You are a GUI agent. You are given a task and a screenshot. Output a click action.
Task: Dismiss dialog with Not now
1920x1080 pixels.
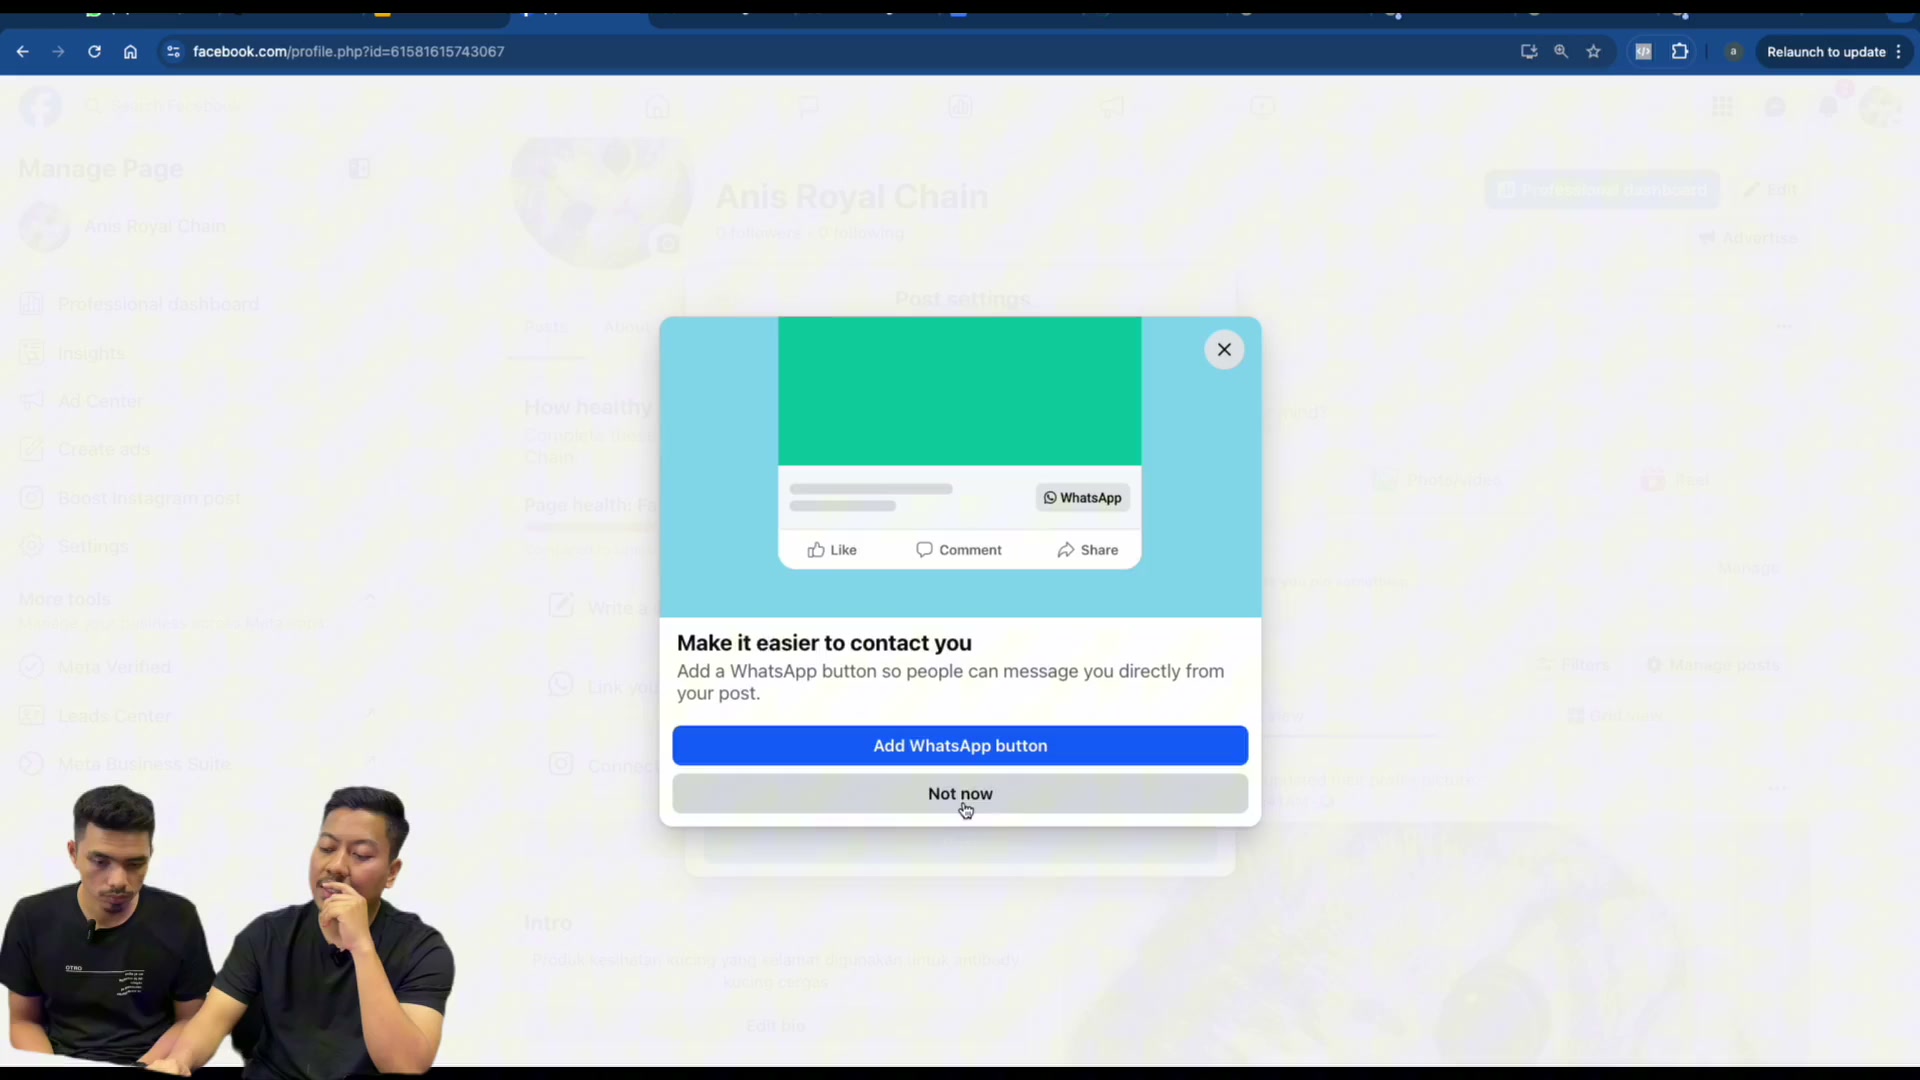(960, 794)
